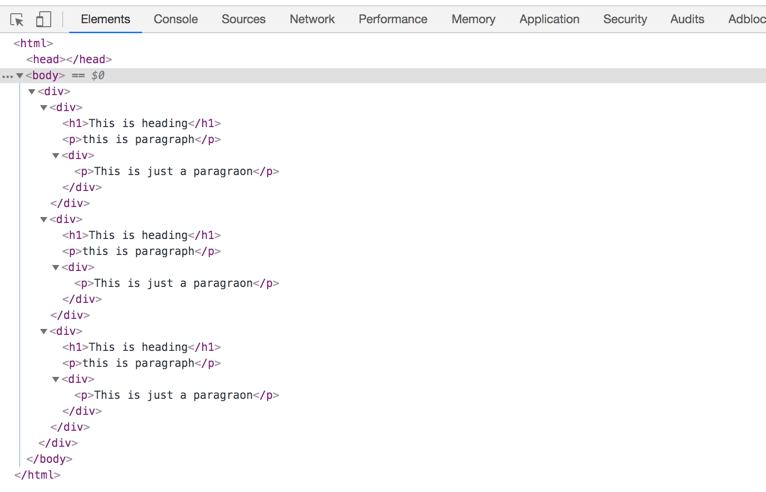This screenshot has height=492, width=766.
Task: Open the Memory tab
Action: tap(473, 19)
